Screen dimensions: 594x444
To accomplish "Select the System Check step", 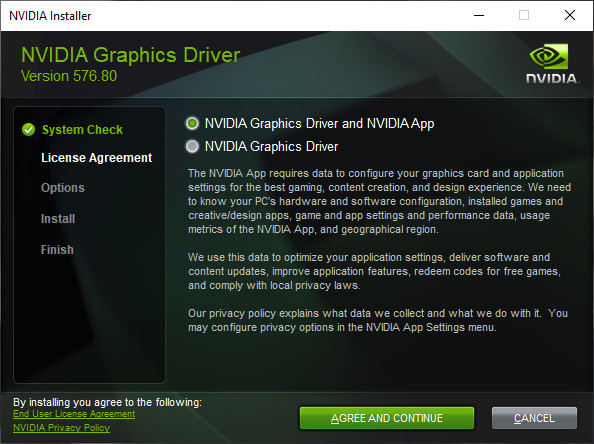I will (x=82, y=130).
